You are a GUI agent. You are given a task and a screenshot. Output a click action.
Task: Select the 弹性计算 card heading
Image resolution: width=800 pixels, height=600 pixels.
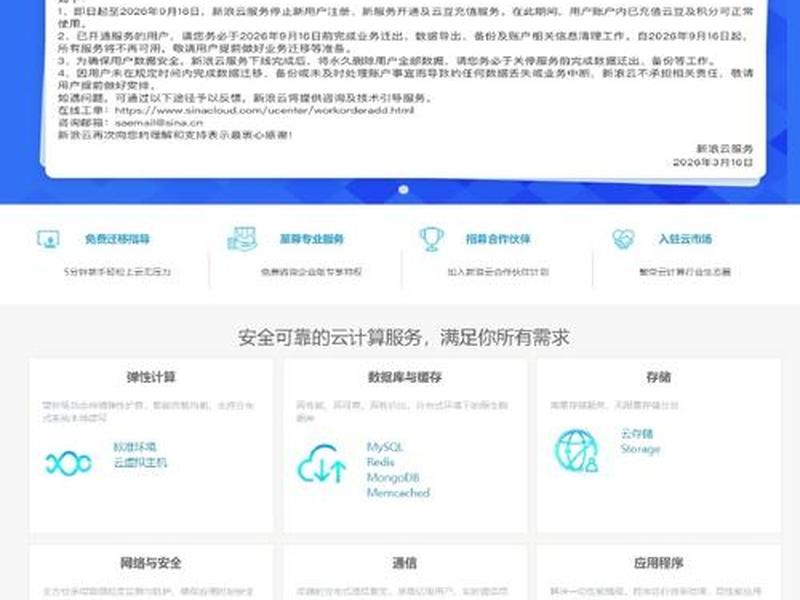click(x=151, y=377)
